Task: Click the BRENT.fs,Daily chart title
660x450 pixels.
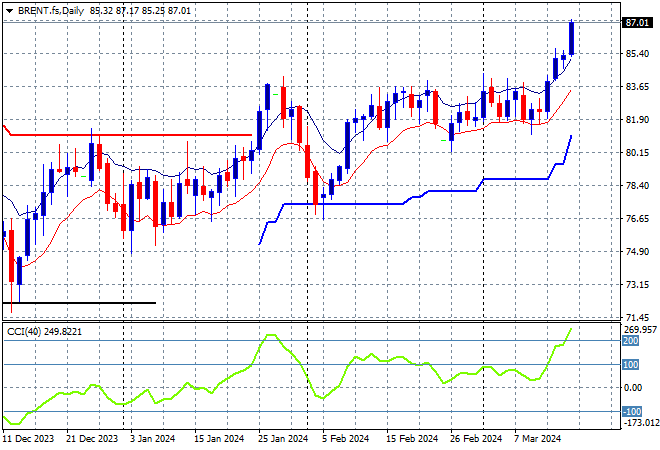Action: 53,10
